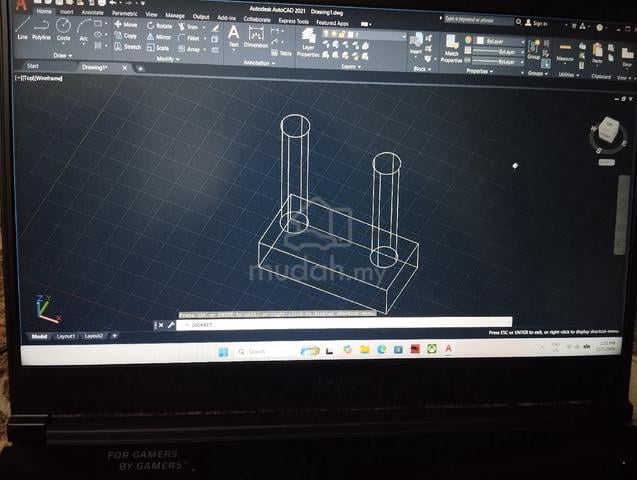The height and width of the screenshot is (480, 637).
Task: Toggle the Wireframe visual style control
Action: pos(48,78)
